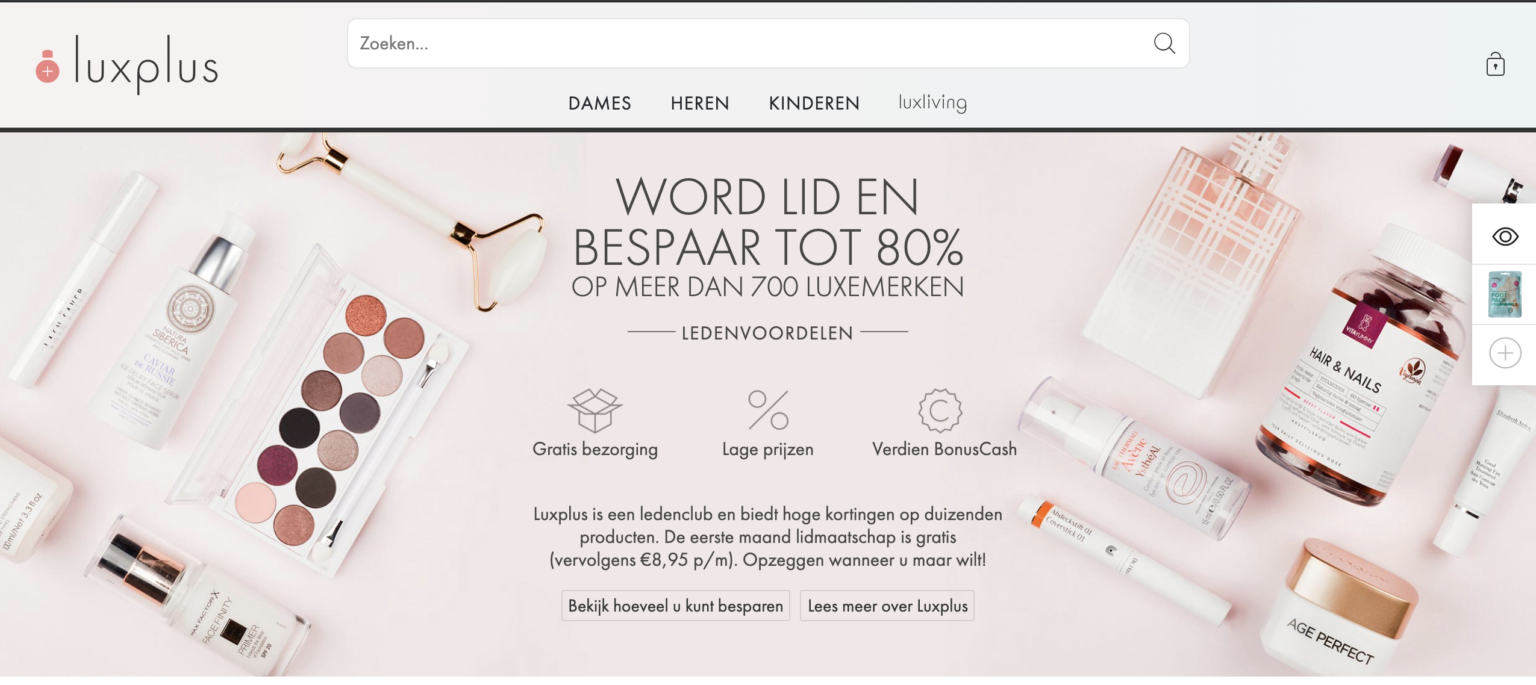Click the search magnifier icon
The image size is (1536, 685).
pos(1164,43)
